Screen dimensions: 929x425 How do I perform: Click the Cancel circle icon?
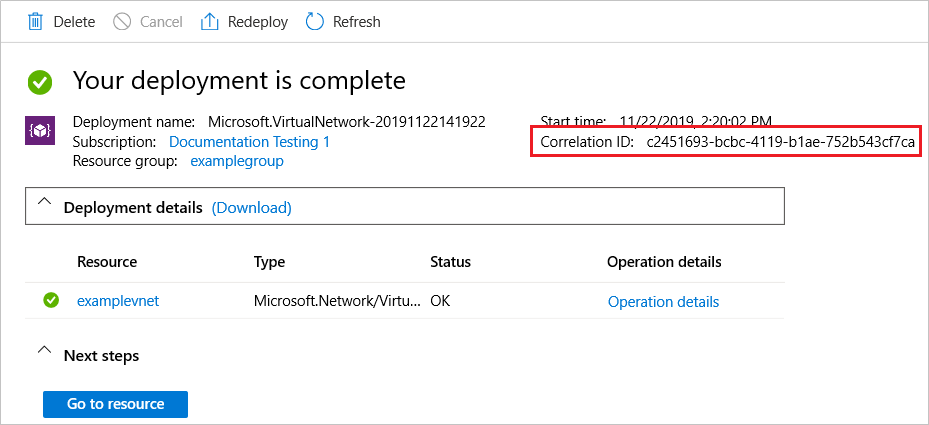click(x=122, y=21)
